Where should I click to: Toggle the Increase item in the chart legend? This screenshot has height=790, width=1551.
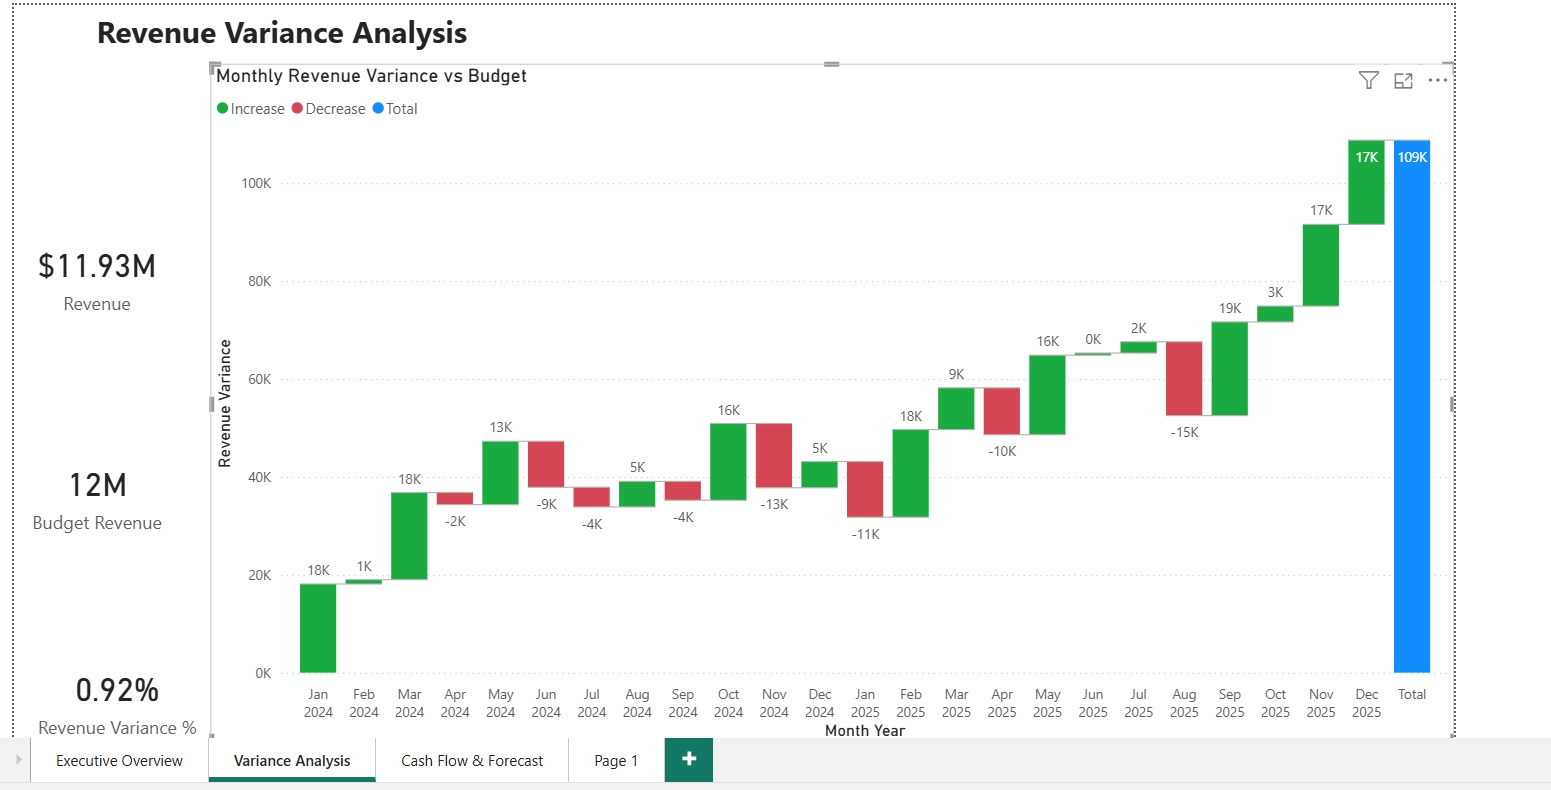point(251,108)
